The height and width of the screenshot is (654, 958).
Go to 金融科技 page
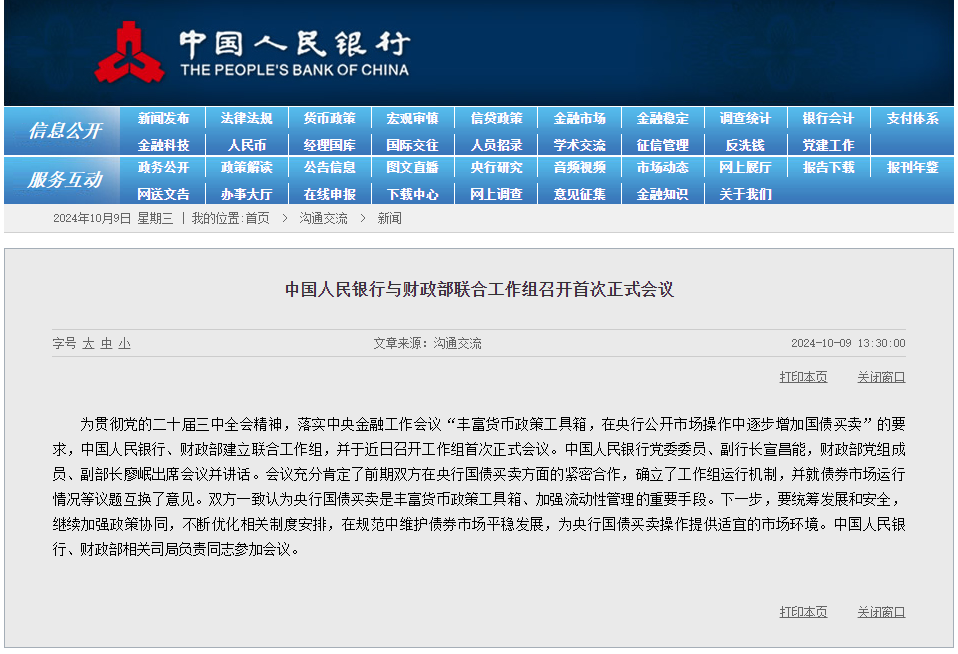pyautogui.click(x=163, y=145)
